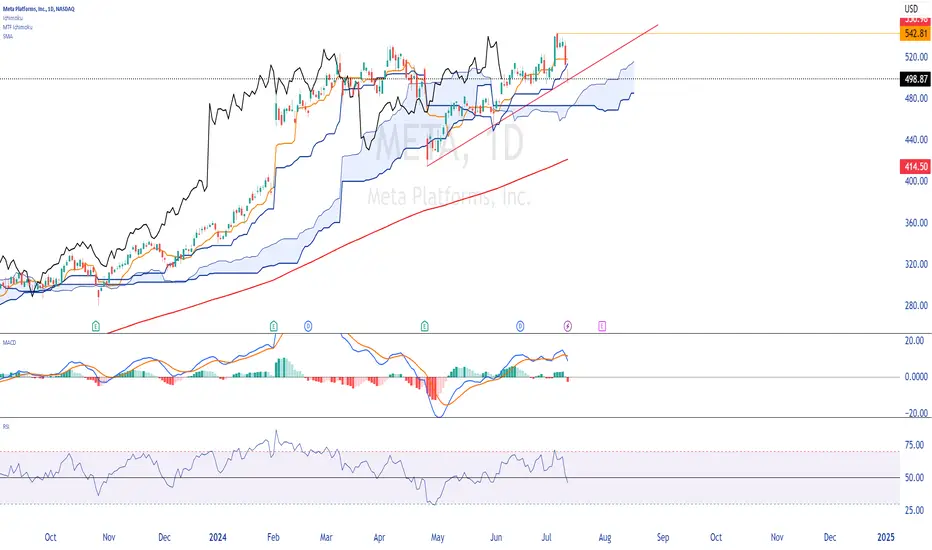Open the upcoming earnings marker in late July
The image size is (932, 550).
(602, 326)
